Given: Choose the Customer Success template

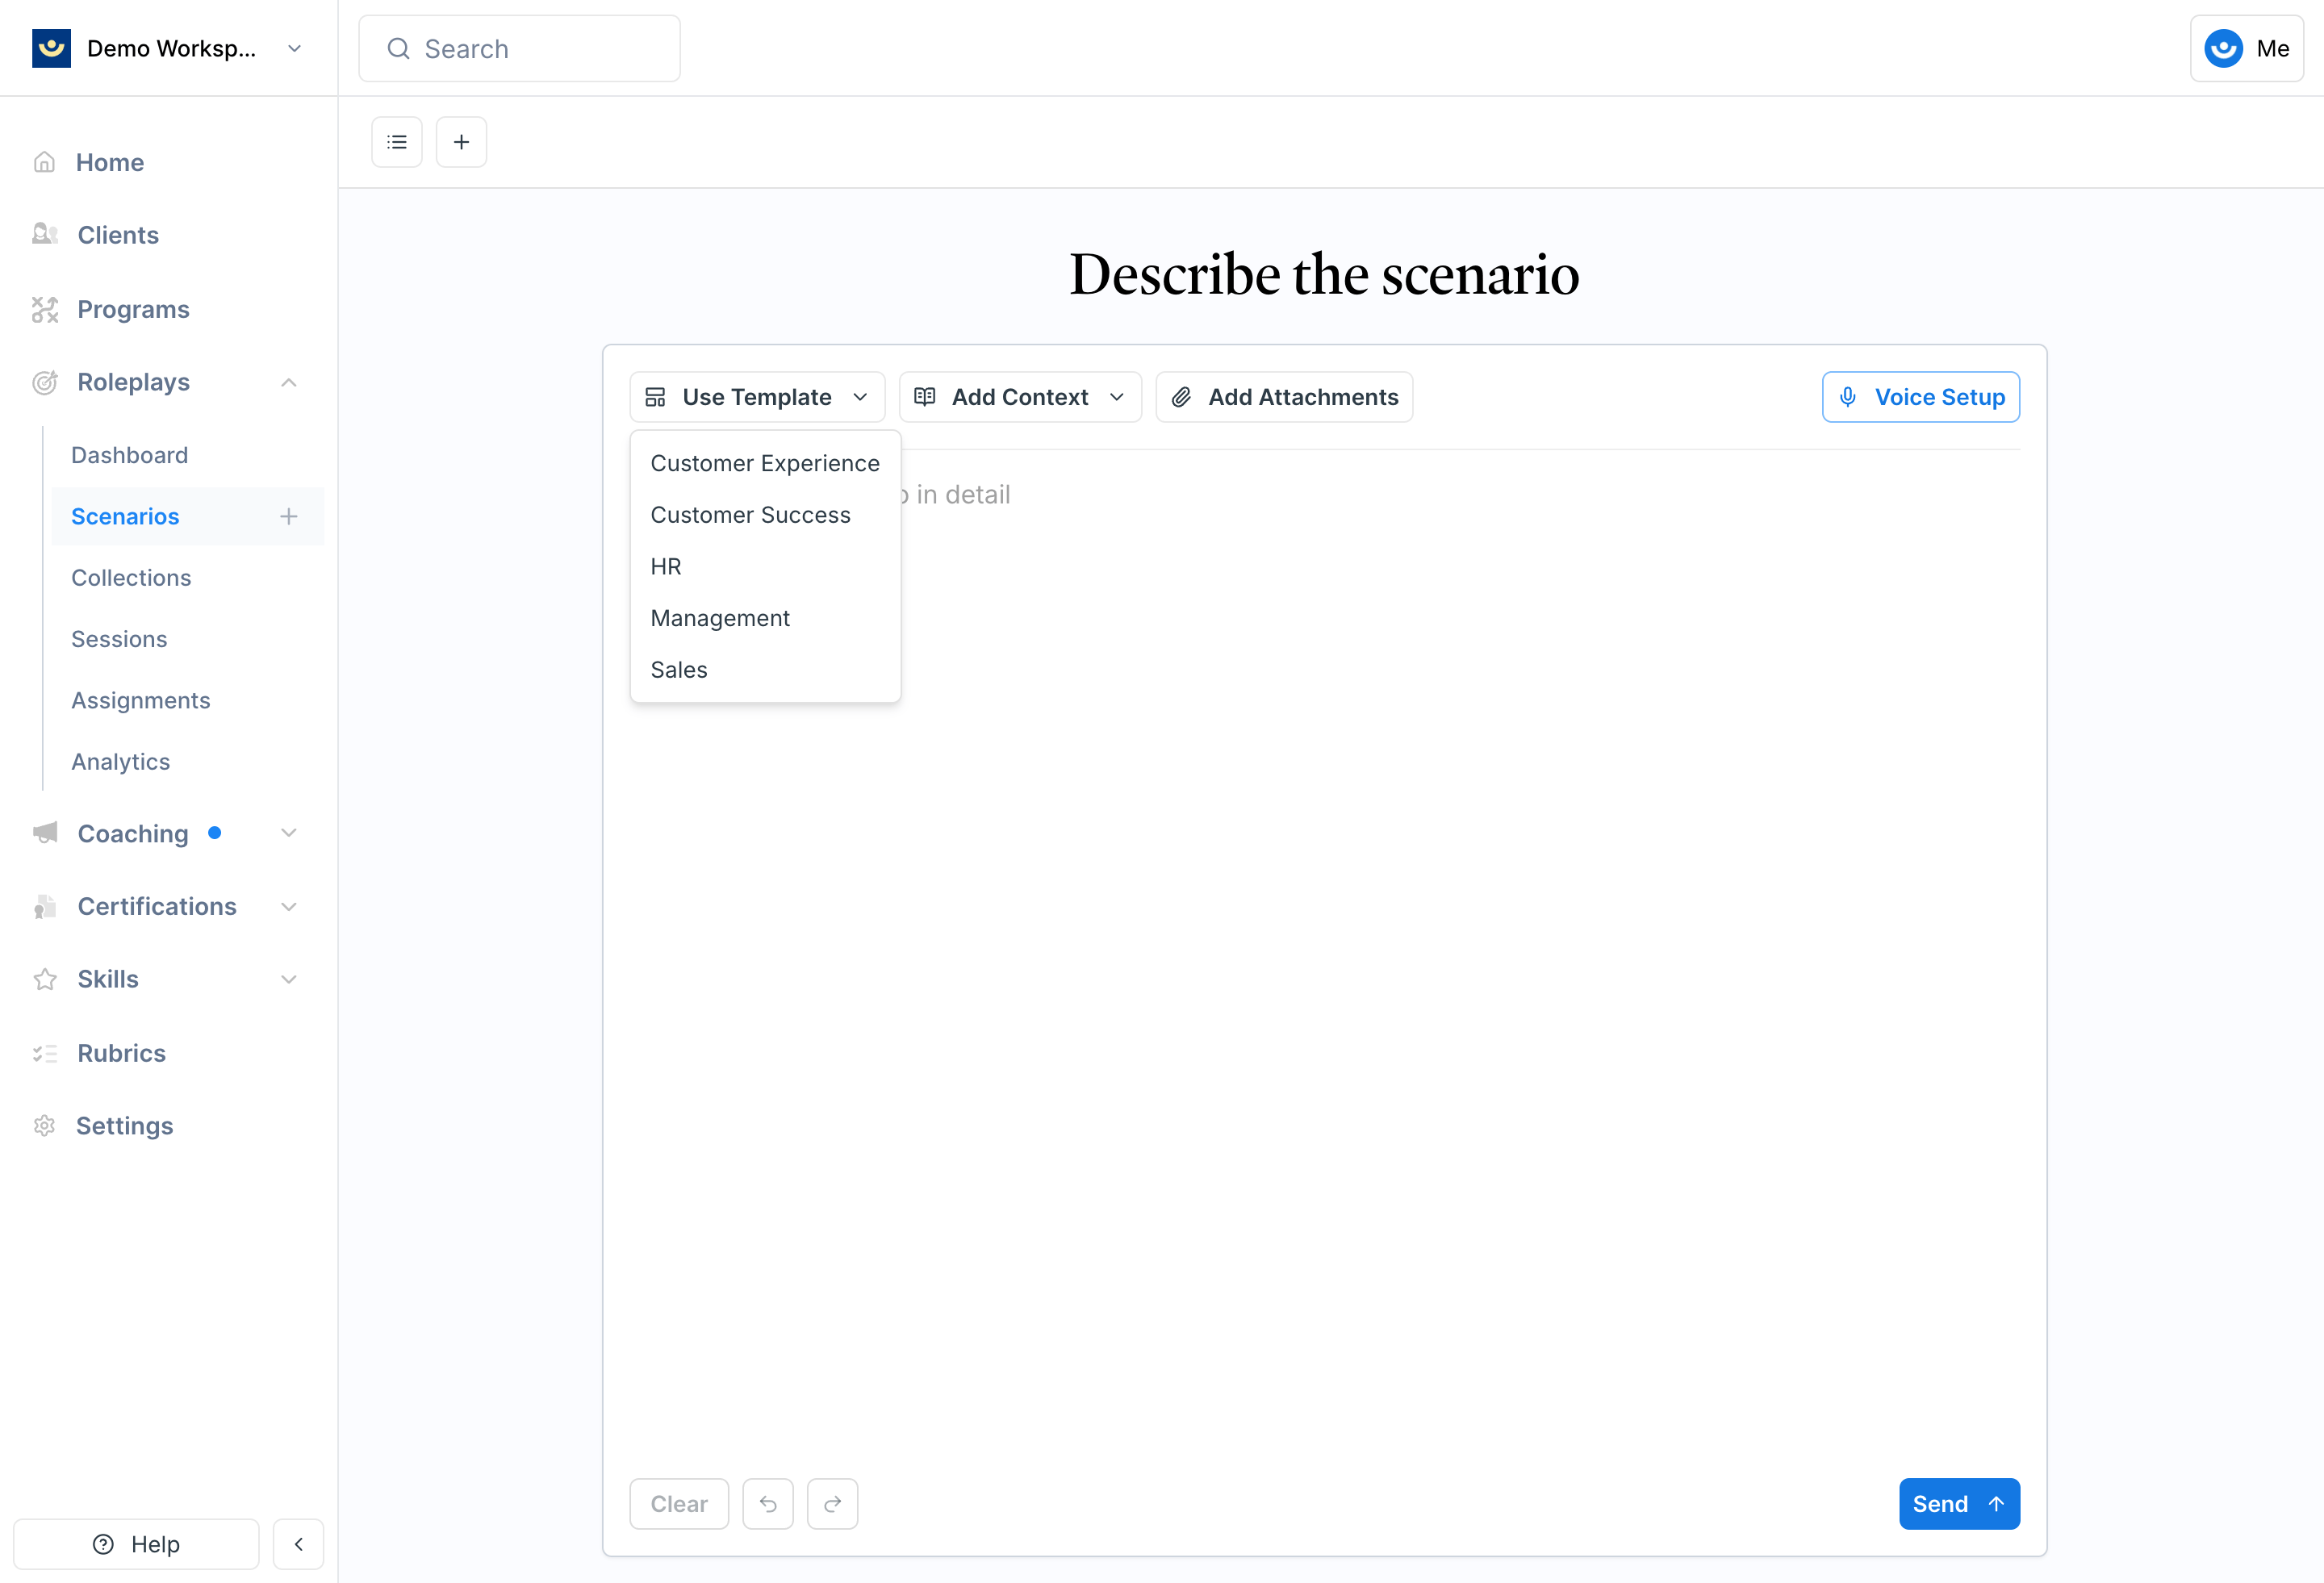Looking at the screenshot, I should [x=765, y=515].
